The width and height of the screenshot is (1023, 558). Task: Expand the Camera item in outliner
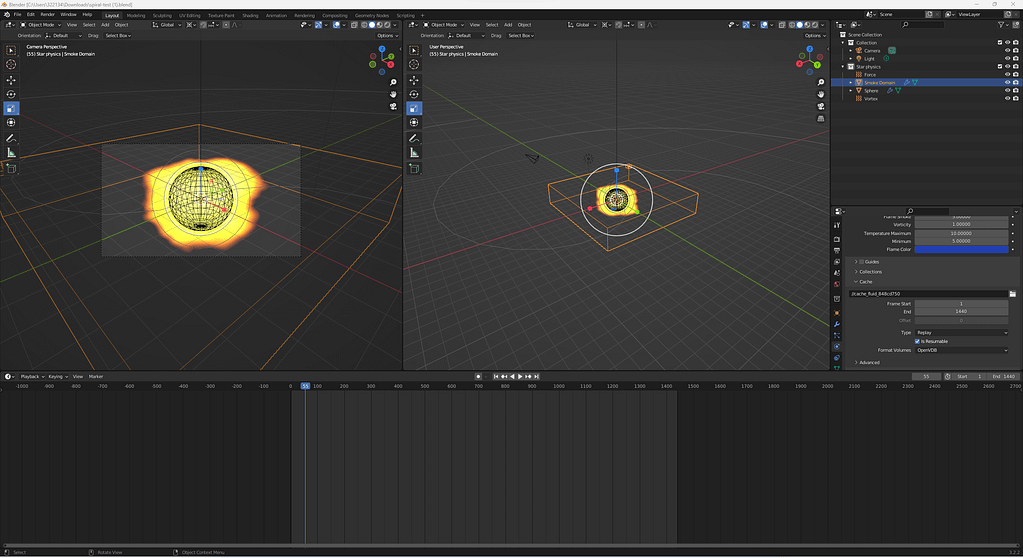pyautogui.click(x=851, y=51)
